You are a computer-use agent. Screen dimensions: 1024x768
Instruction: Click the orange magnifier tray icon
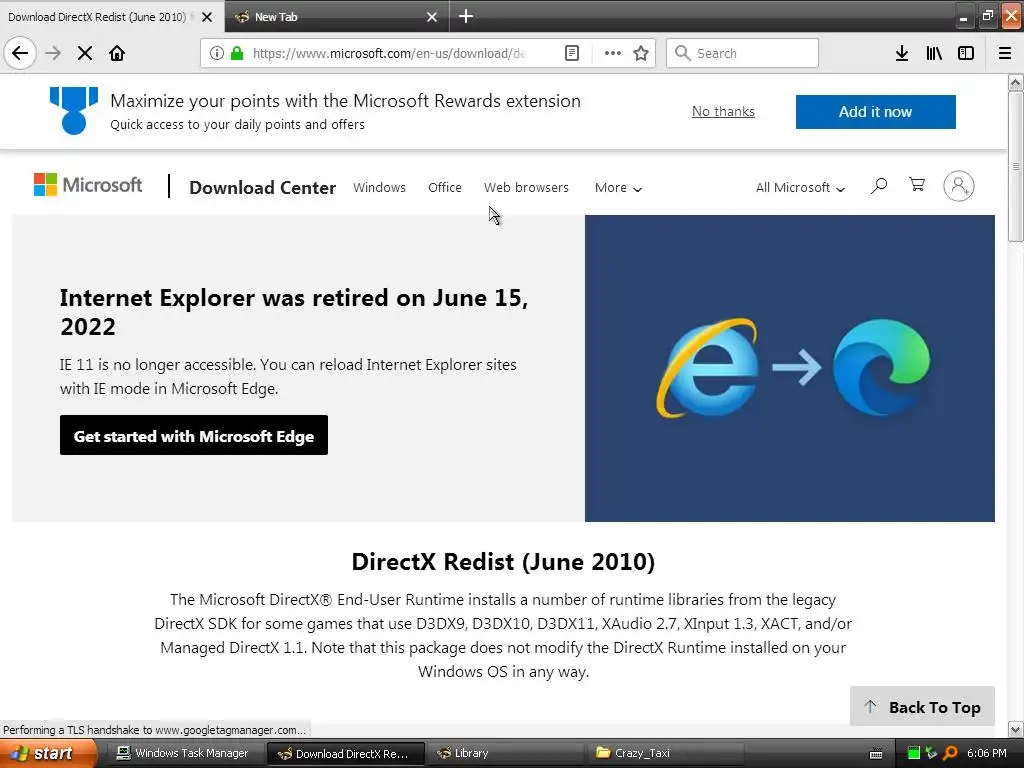coord(950,753)
